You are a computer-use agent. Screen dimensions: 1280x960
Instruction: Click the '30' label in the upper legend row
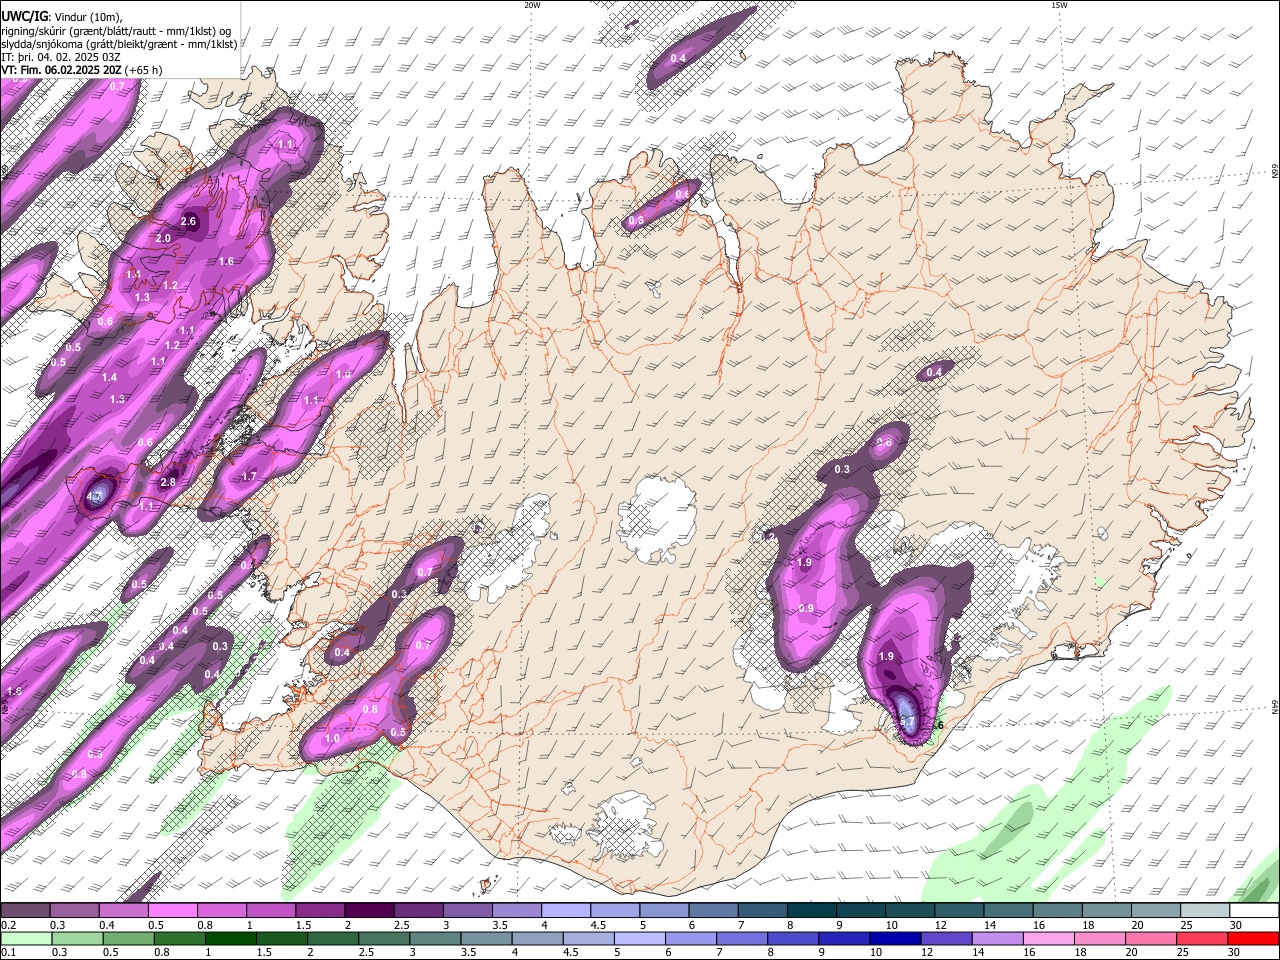click(1236, 925)
